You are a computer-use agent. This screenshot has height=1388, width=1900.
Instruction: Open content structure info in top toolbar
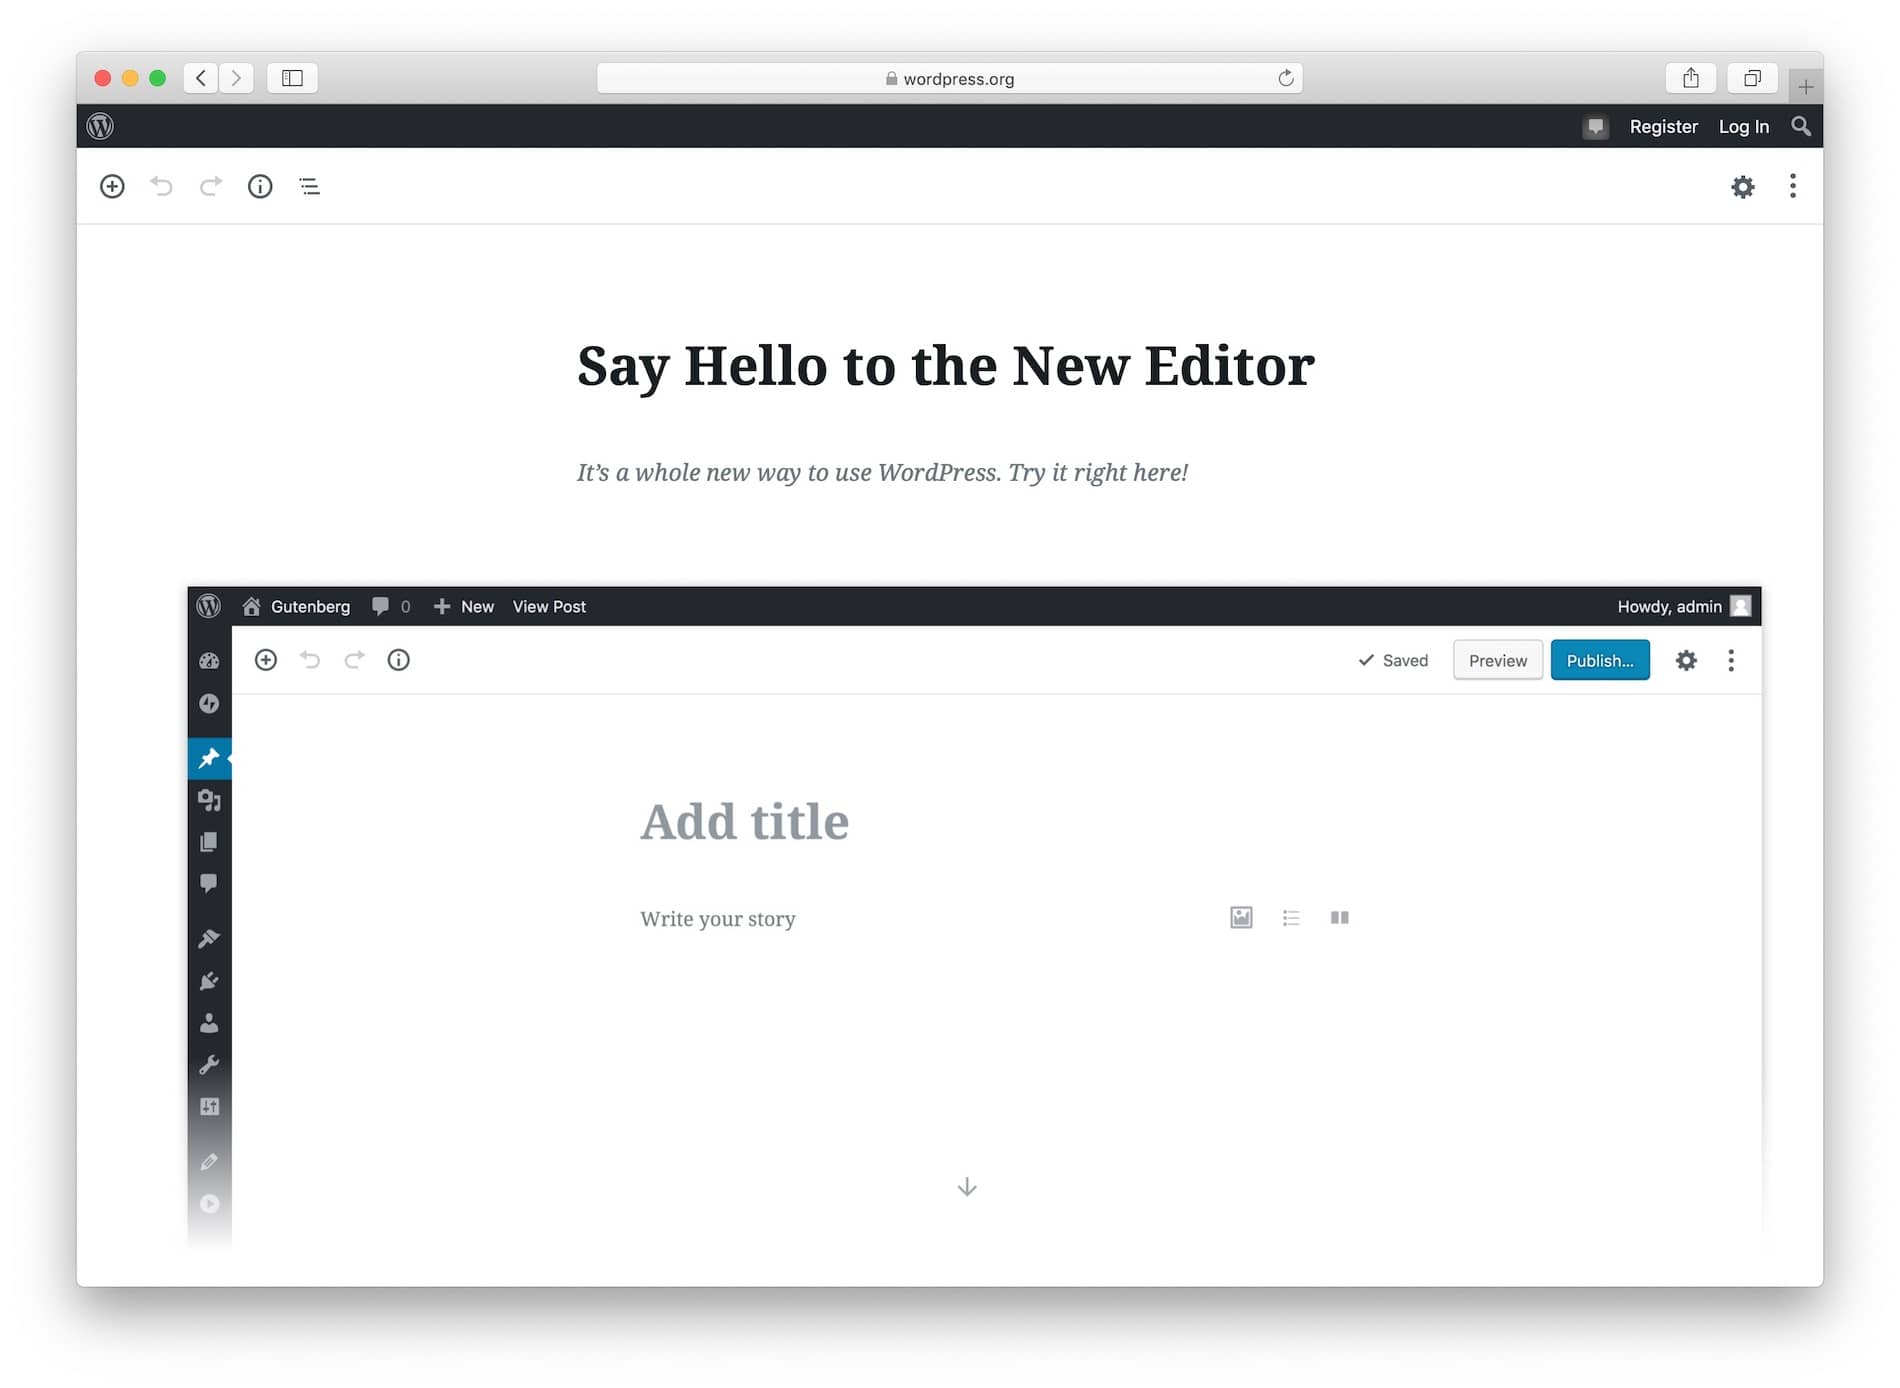(x=260, y=186)
